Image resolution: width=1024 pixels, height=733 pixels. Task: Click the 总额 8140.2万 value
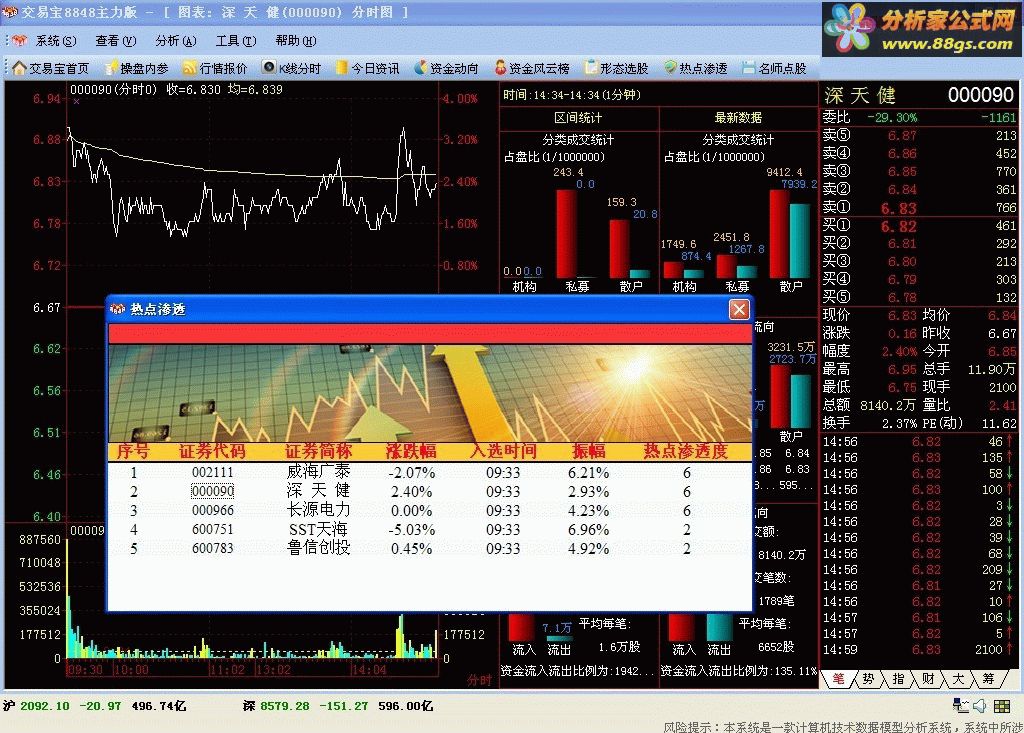[x=888, y=406]
